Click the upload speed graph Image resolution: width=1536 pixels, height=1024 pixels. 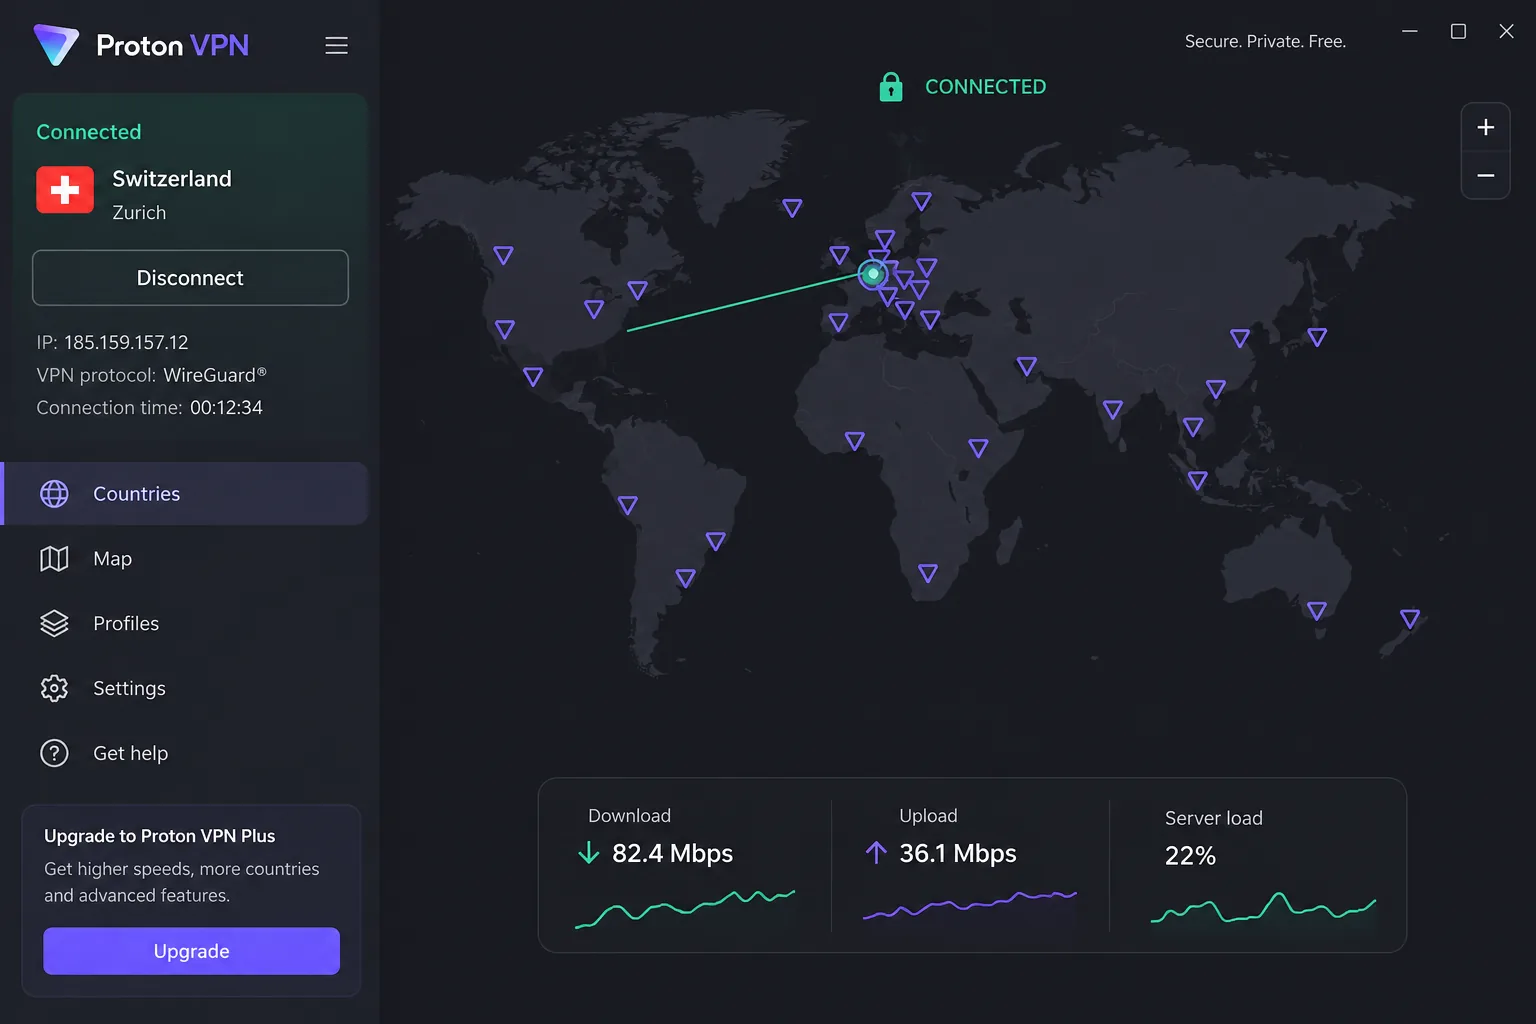pyautogui.click(x=970, y=904)
